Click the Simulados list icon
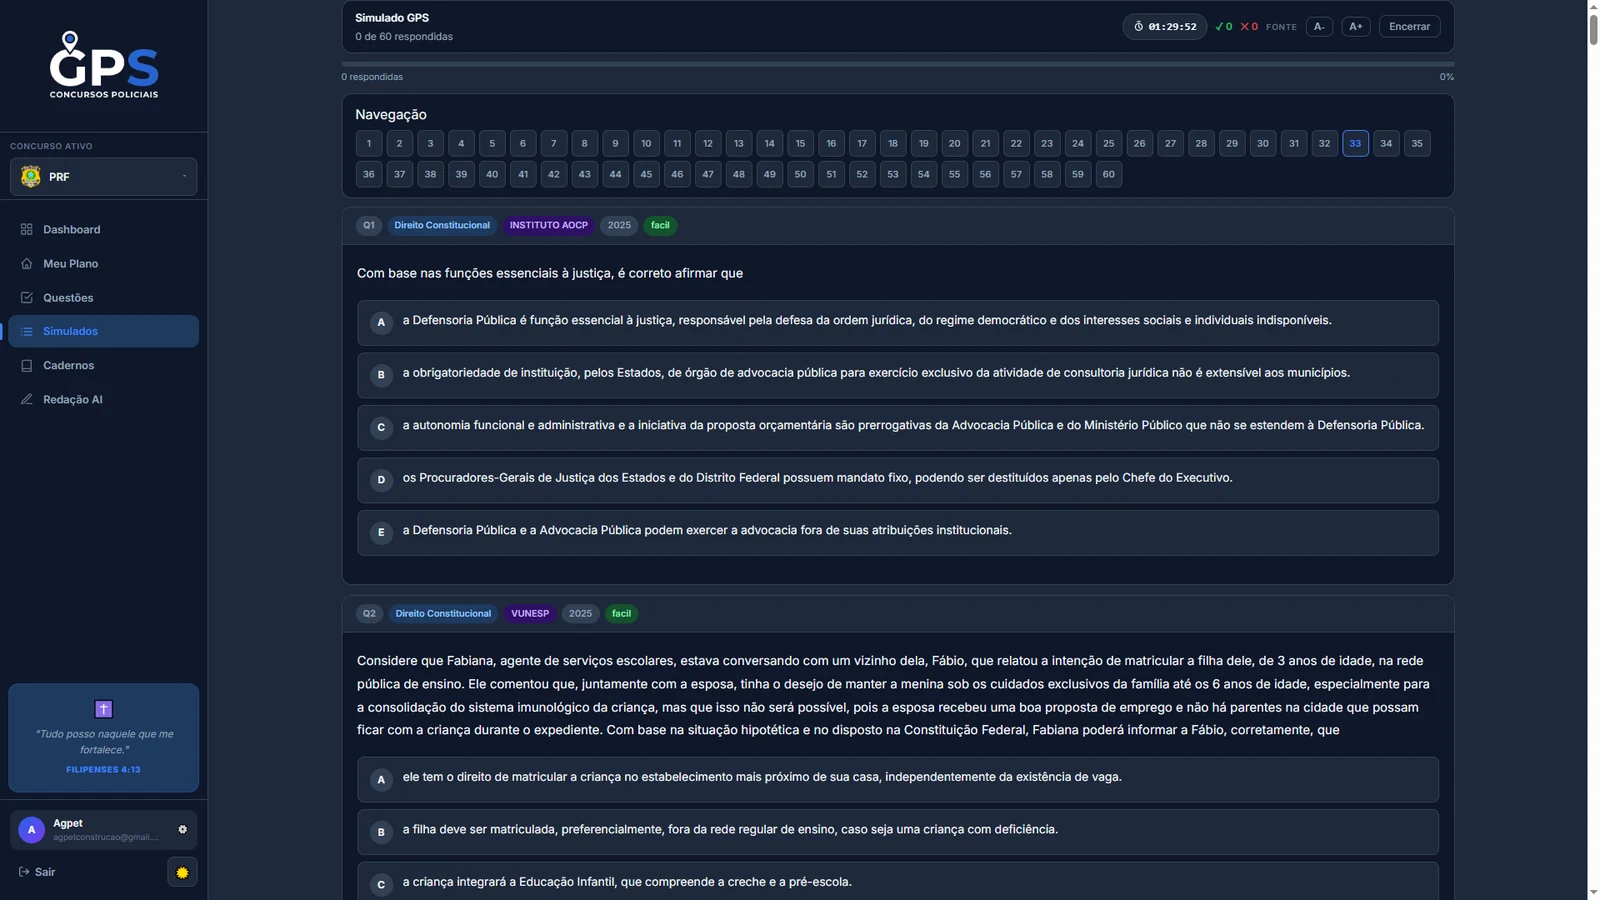 tap(27, 331)
